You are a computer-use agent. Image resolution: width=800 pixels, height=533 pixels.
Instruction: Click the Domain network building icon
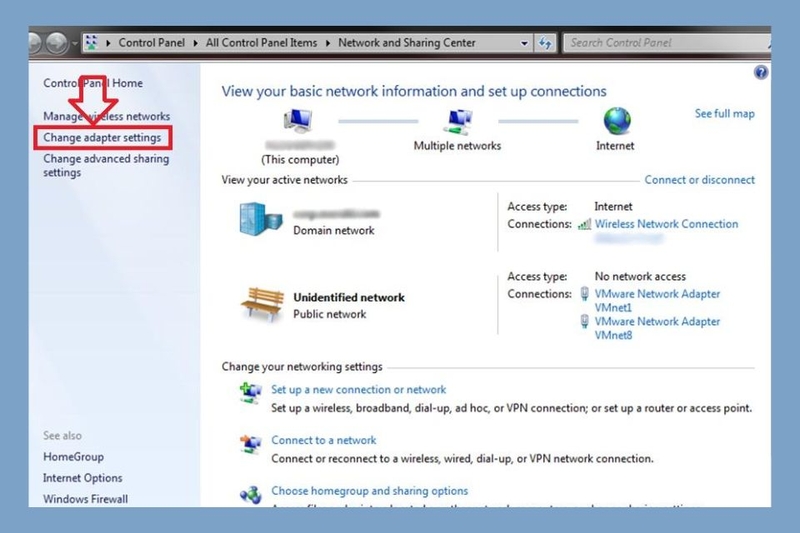(260, 219)
